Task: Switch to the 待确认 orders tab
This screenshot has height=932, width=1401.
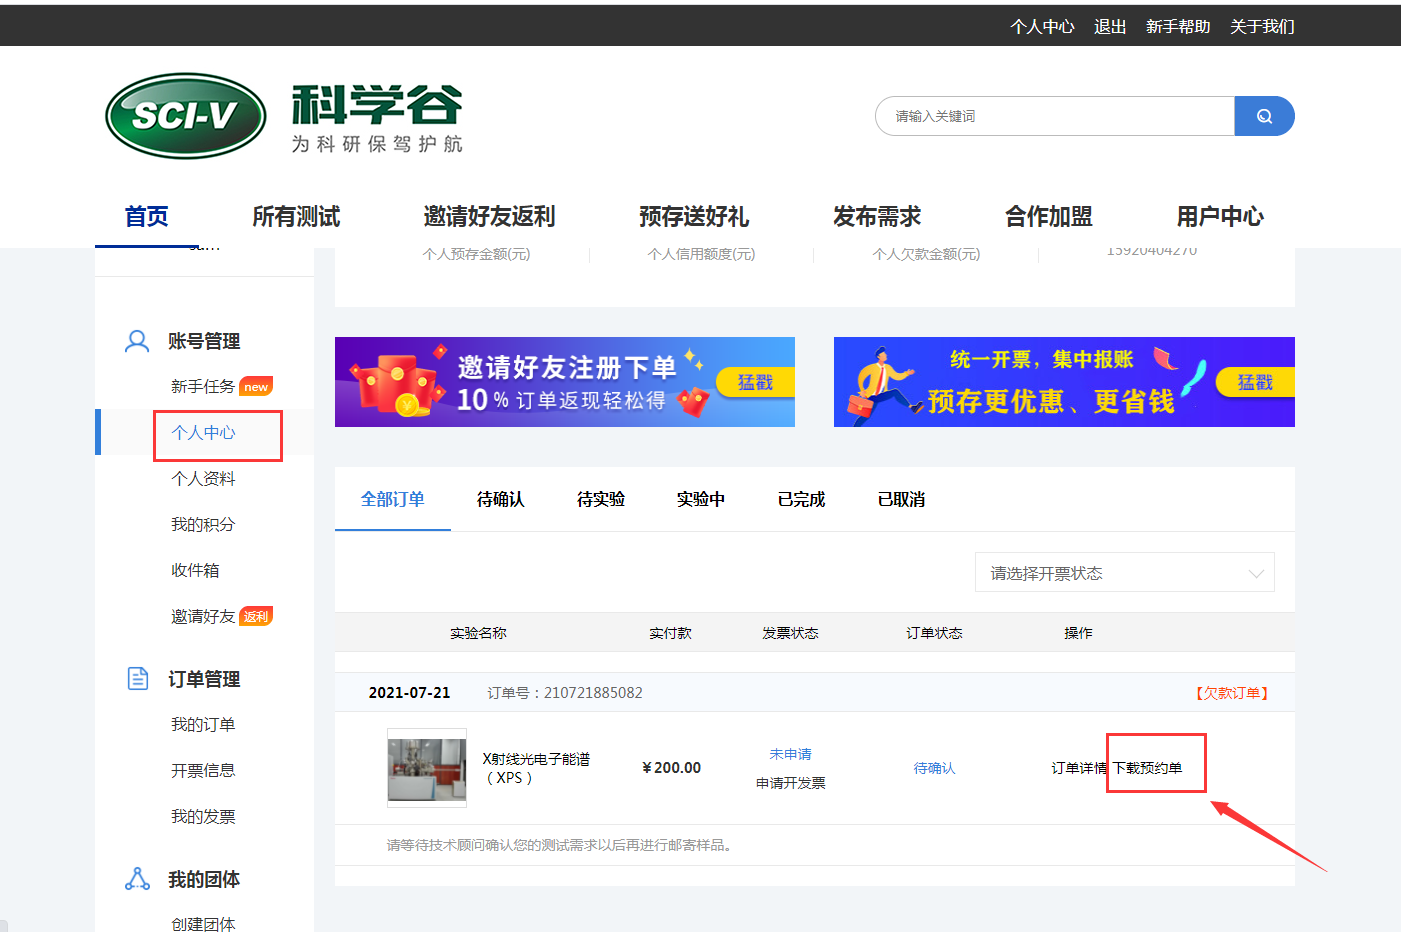Action: tap(500, 499)
